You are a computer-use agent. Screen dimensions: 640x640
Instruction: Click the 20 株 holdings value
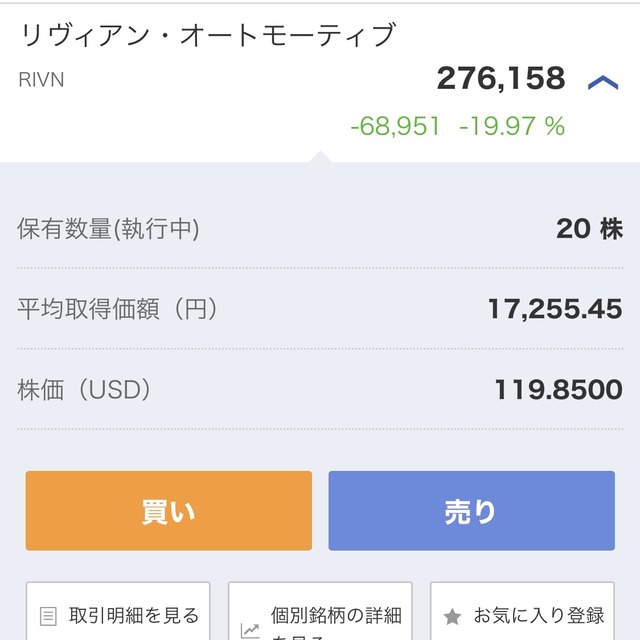(x=590, y=229)
